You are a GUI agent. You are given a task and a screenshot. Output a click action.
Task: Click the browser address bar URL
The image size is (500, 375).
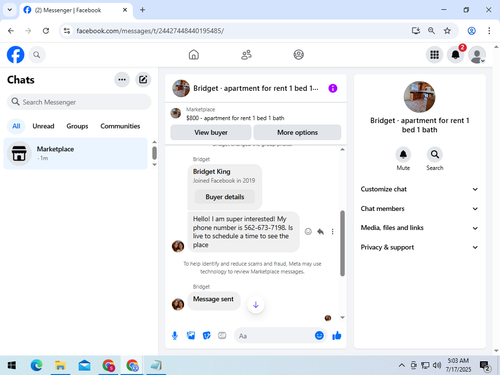(150, 31)
